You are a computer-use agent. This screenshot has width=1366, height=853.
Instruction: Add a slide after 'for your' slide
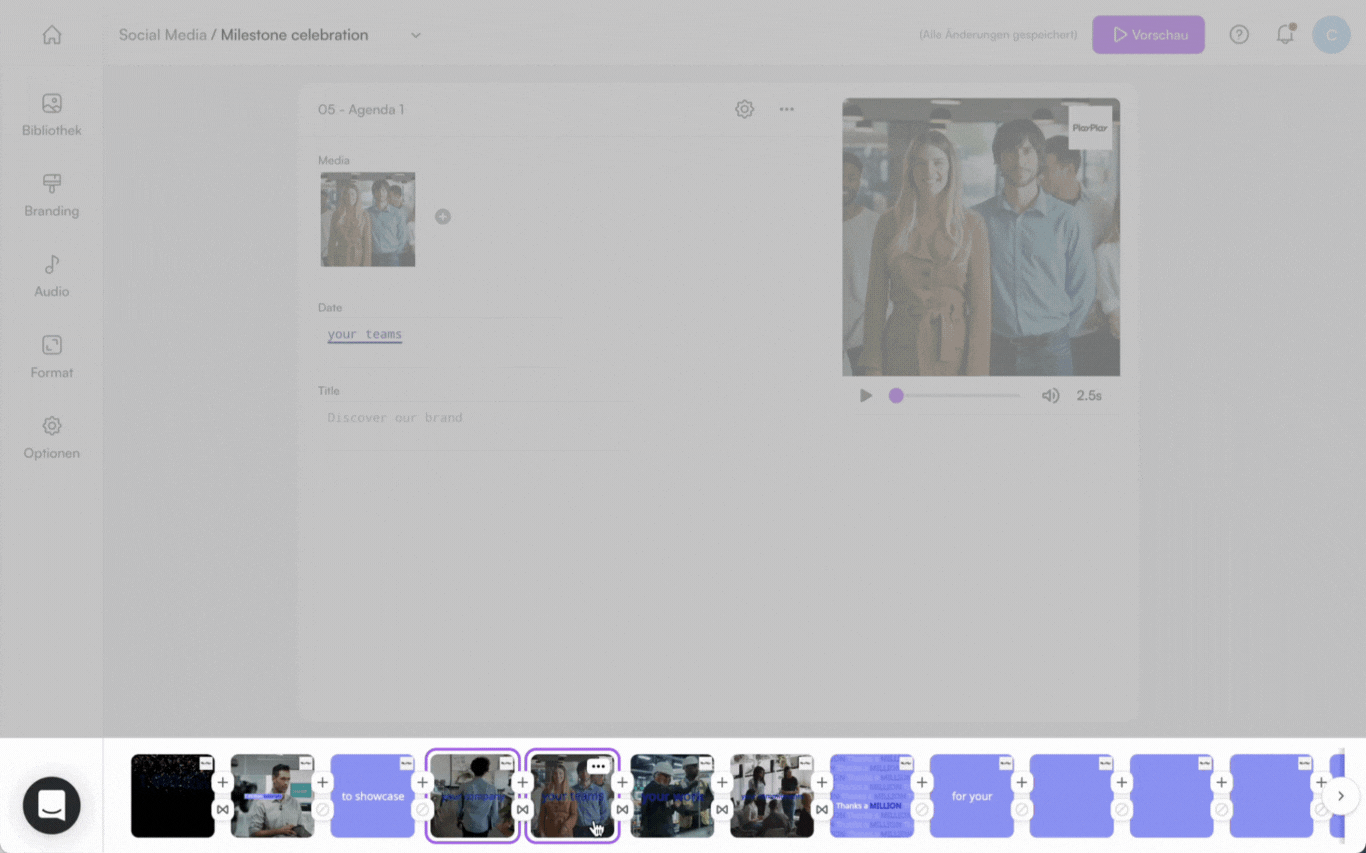coord(1022,783)
